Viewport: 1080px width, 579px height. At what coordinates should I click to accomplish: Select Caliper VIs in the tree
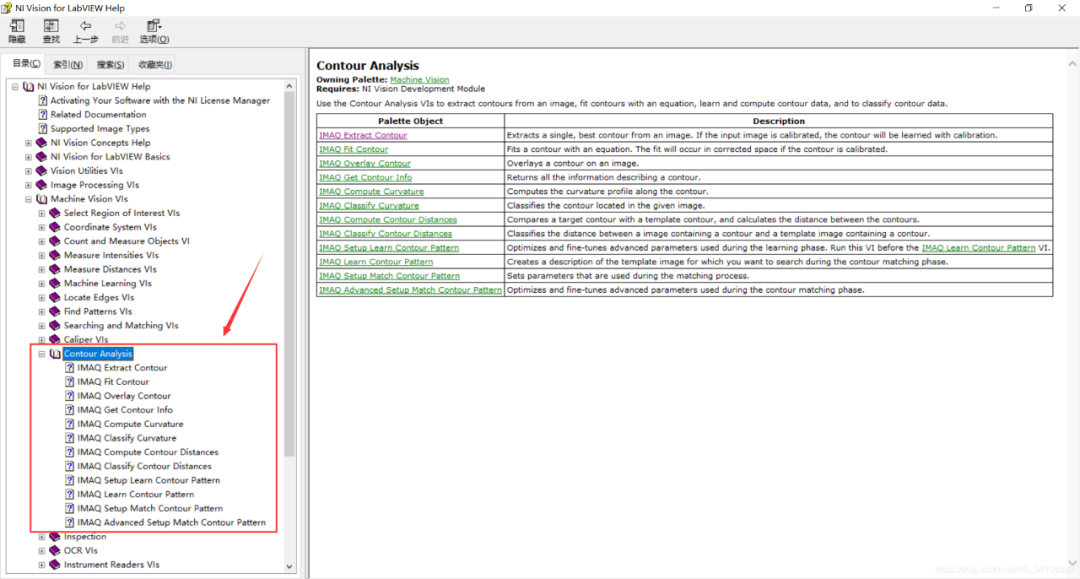click(x=86, y=339)
